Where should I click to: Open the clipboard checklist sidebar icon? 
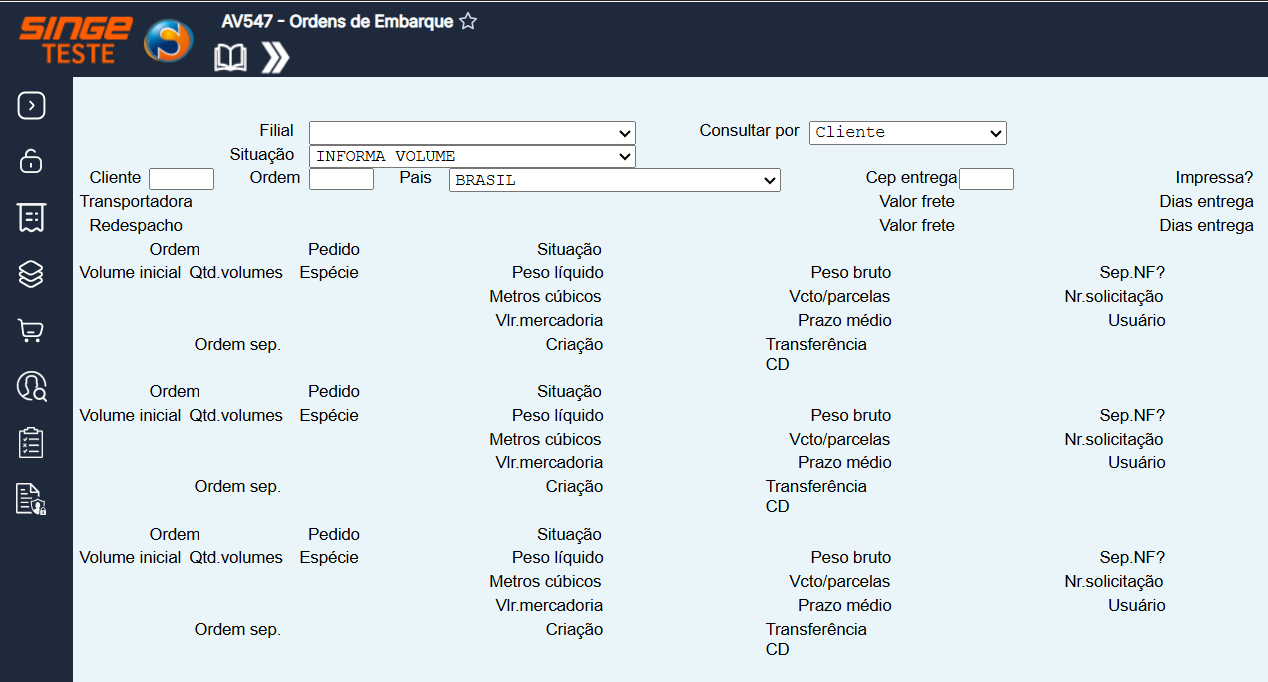click(31, 442)
